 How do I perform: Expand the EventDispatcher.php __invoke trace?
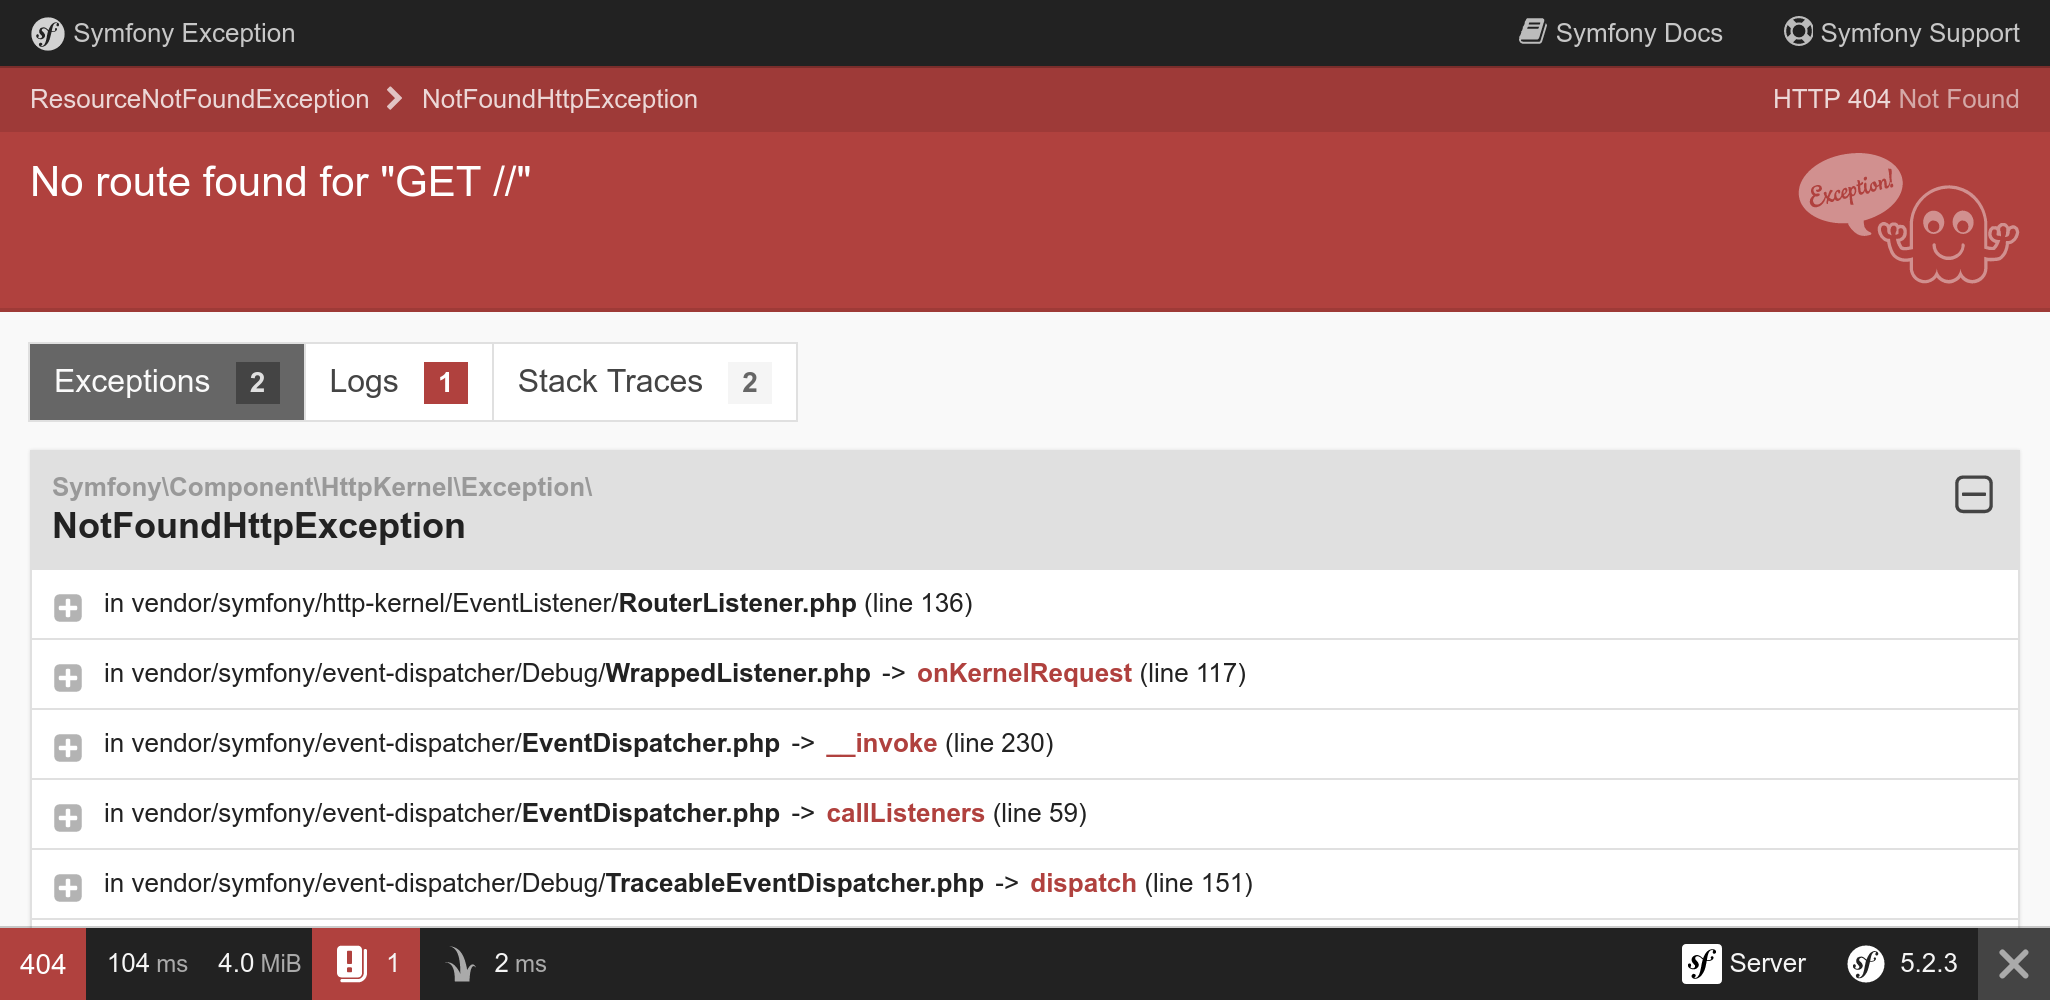[x=68, y=747]
